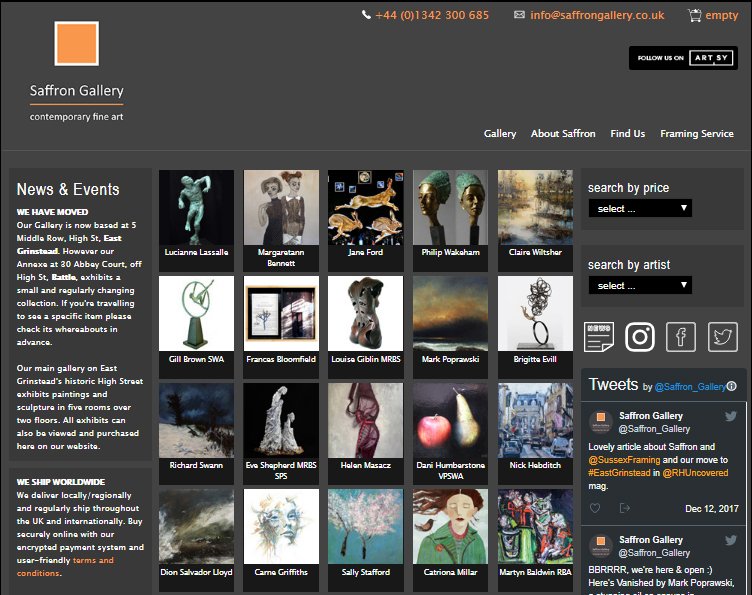Viewport: 752px width, 595px height.
Task: Click info@saffrongallery.co.uk email link
Action: (x=597, y=15)
